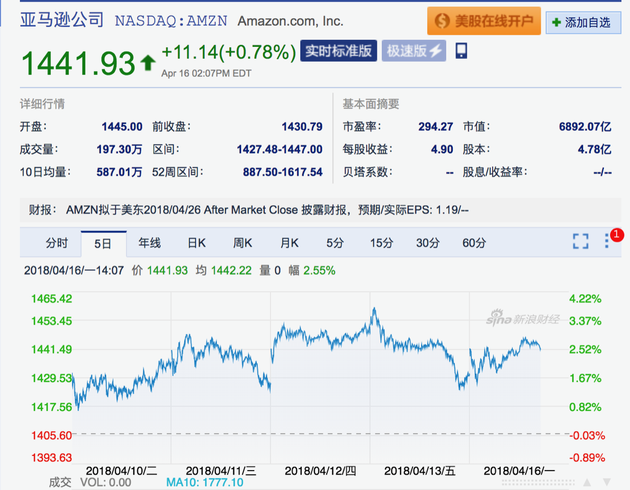Click y-axis label 1465.42

point(52,299)
